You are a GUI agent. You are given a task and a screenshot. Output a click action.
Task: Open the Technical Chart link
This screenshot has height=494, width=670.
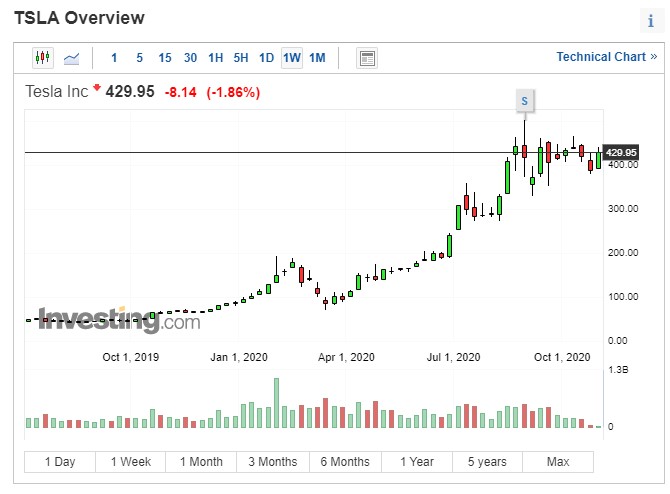[x=606, y=57]
